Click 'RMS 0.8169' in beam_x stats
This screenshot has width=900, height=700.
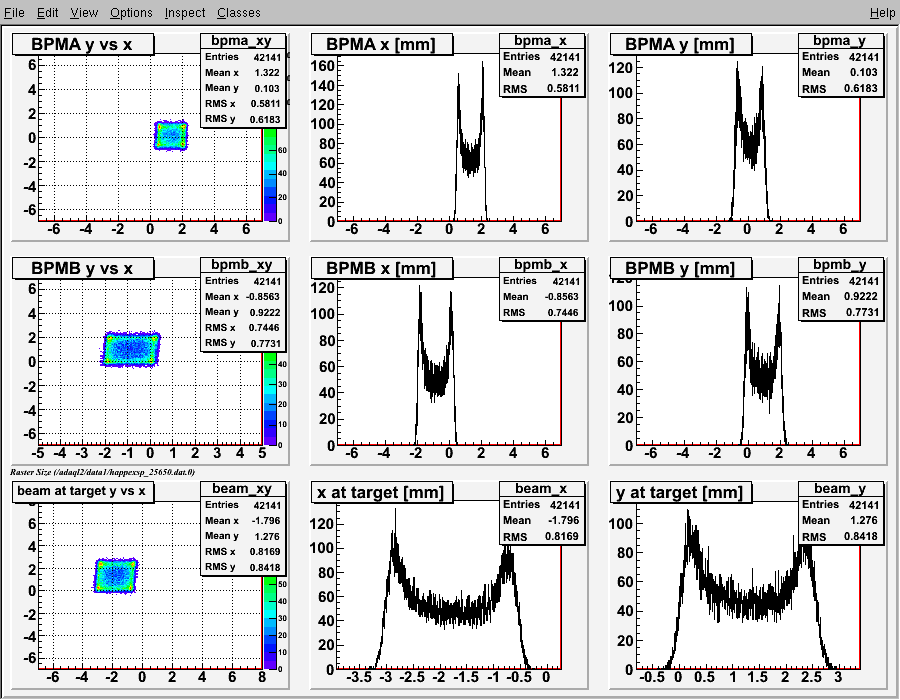[541, 536]
